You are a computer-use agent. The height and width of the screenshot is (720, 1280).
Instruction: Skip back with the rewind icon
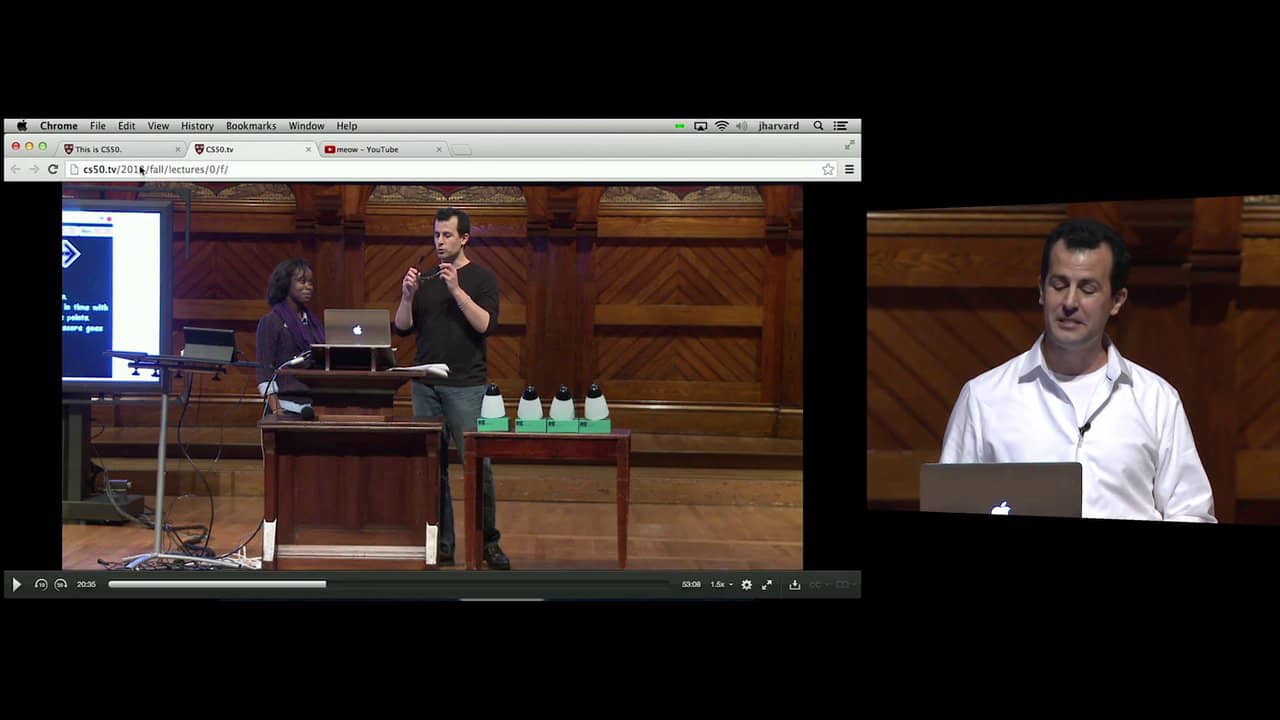click(x=41, y=585)
